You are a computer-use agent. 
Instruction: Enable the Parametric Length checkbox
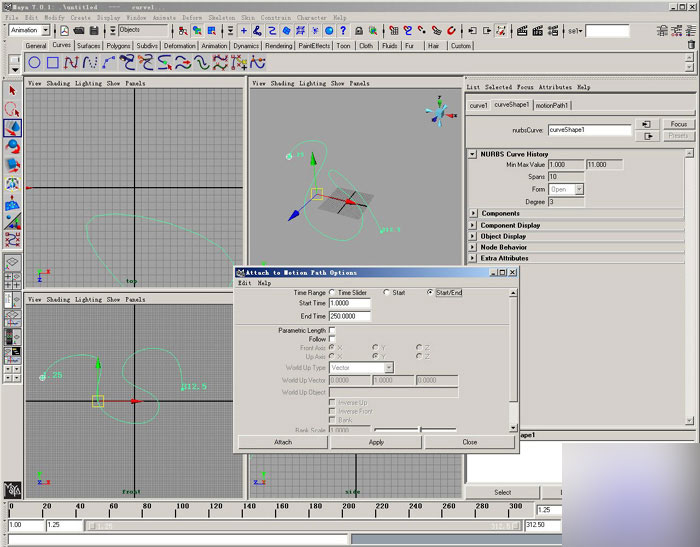coord(332,330)
